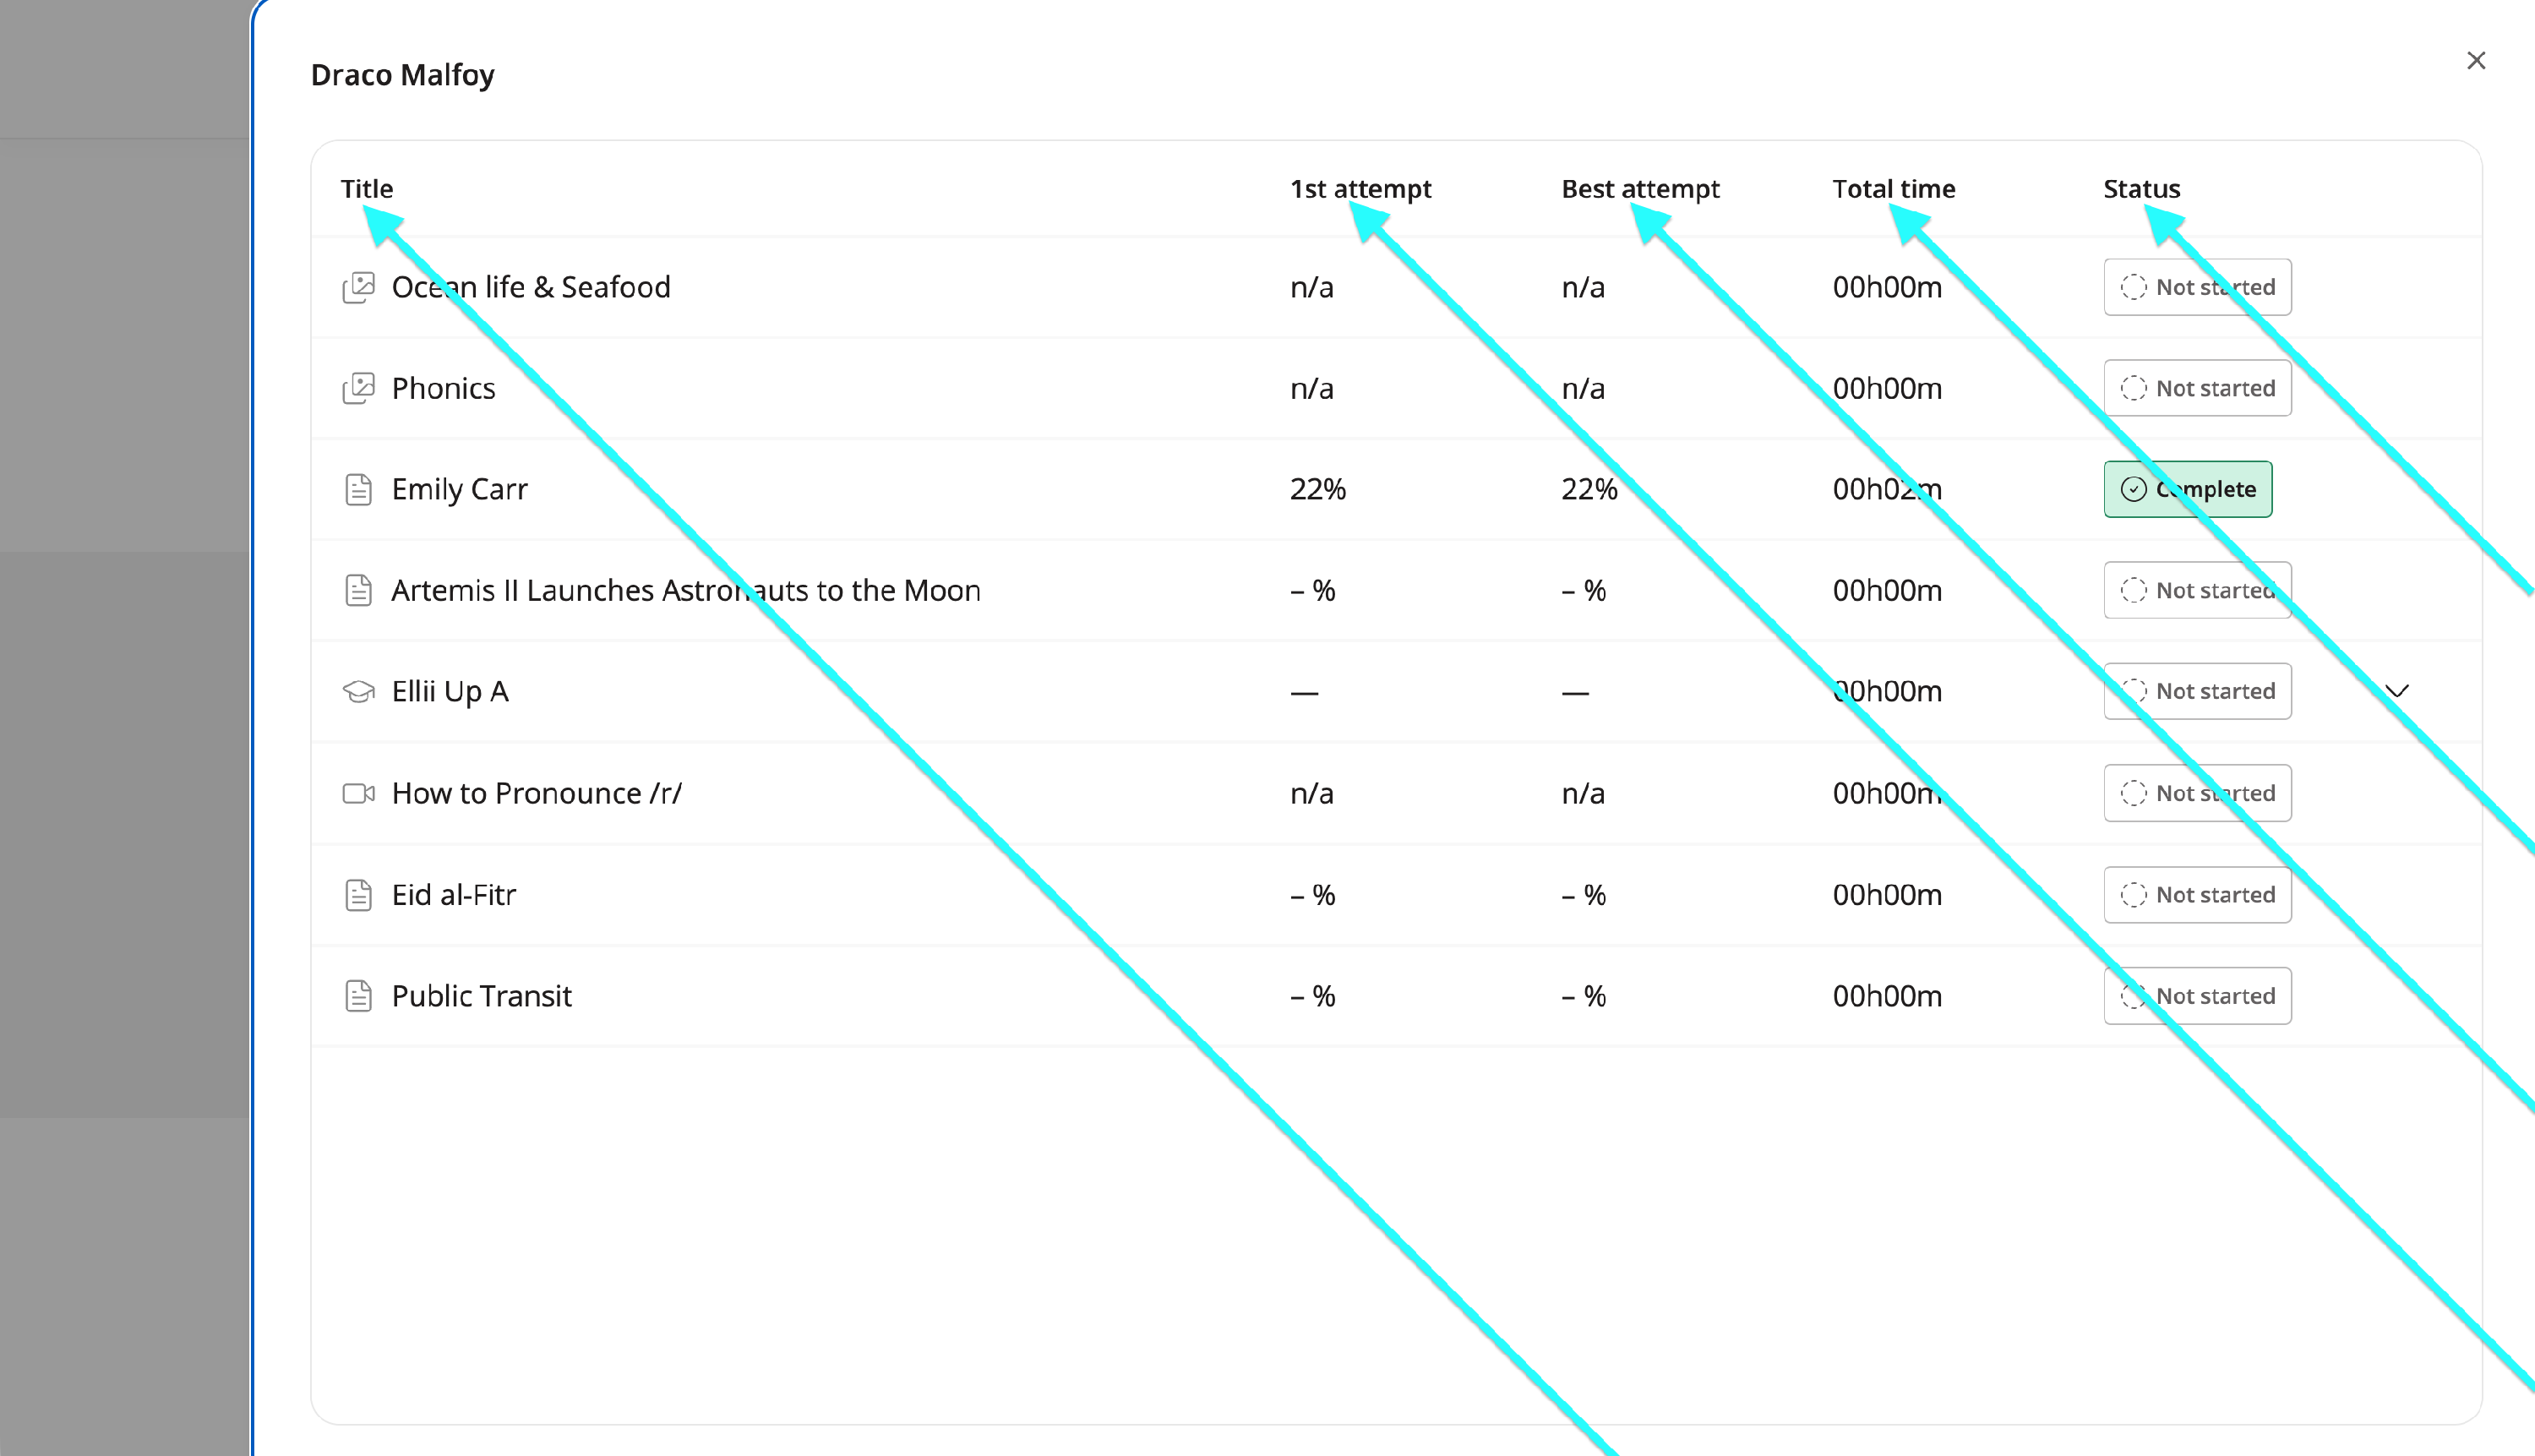2535x1456 pixels.
Task: Open the Eid al-Fitr lesson title
Action: (454, 895)
